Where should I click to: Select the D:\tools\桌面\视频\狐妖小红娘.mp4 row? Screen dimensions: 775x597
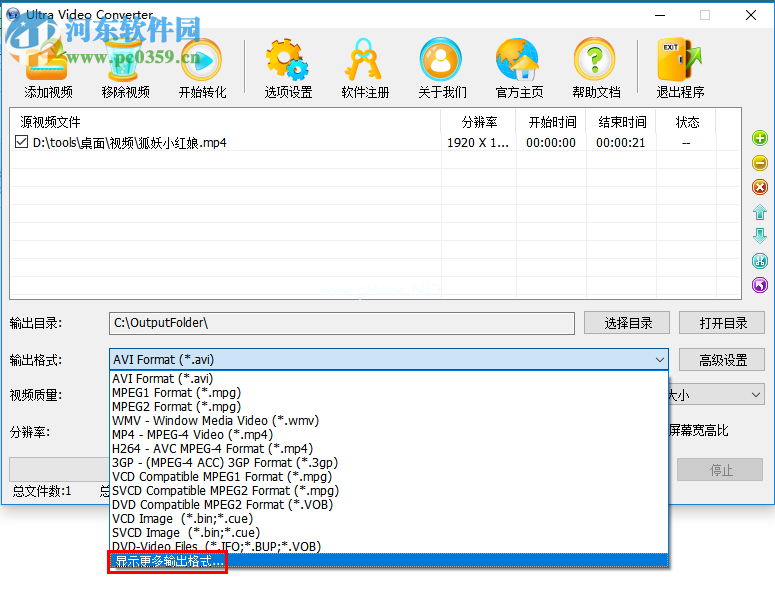pyautogui.click(x=376, y=143)
